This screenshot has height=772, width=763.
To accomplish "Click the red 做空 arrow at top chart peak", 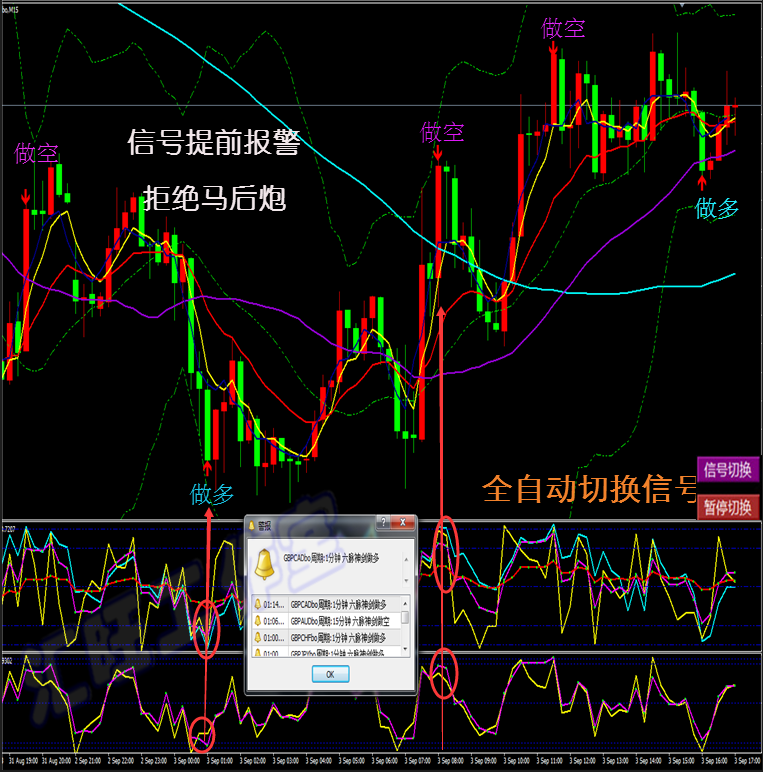I will click(x=554, y=48).
